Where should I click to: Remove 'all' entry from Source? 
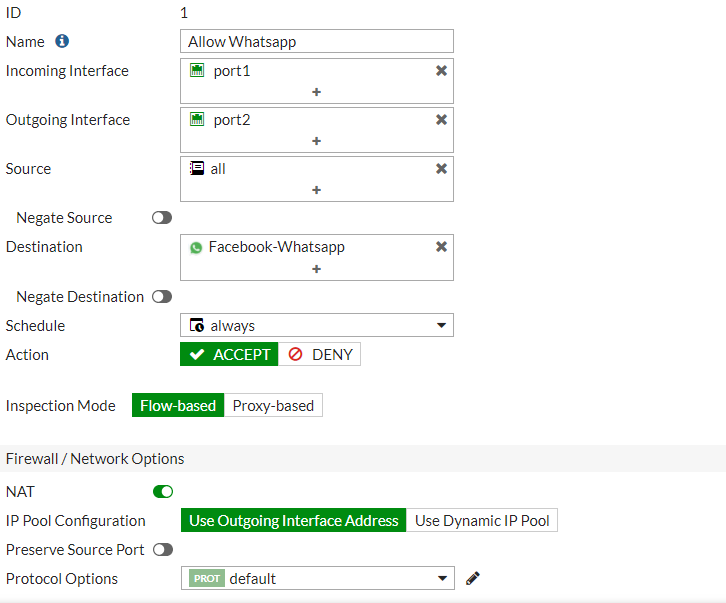441,169
